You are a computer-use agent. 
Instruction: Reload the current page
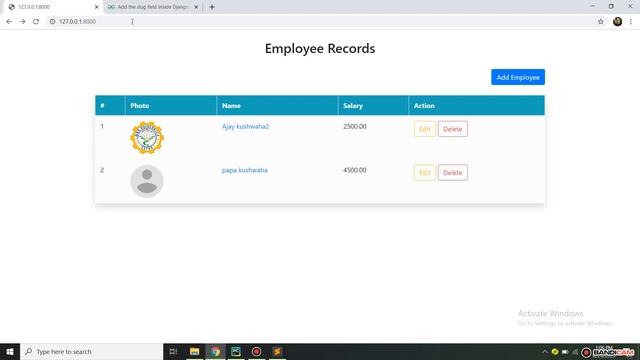[36, 22]
